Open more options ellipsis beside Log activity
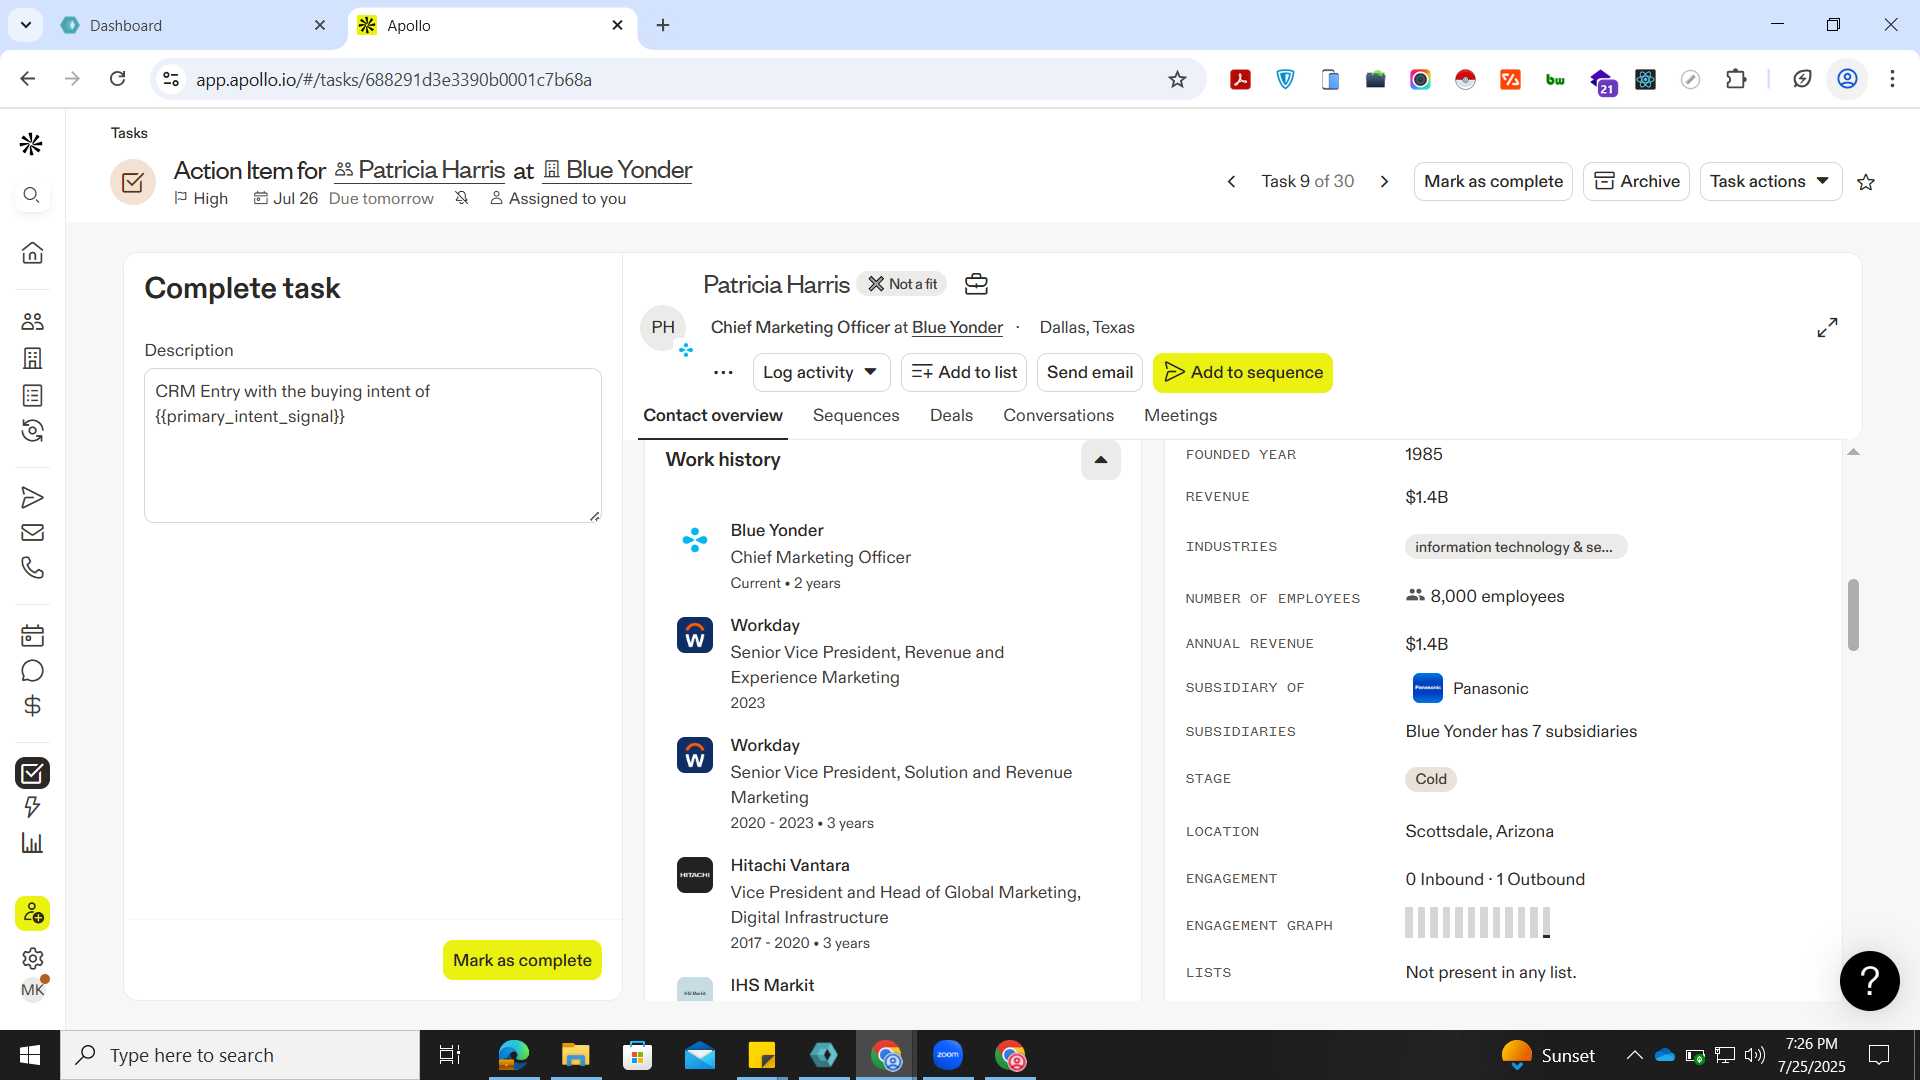This screenshot has width=1920, height=1080. click(x=723, y=373)
